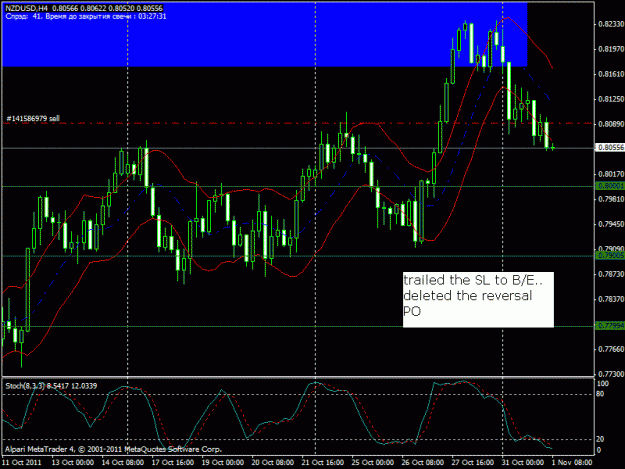The width and height of the screenshot is (625, 469).
Task: Click the 26 Oct 08:00 time label
Action: coord(423,462)
